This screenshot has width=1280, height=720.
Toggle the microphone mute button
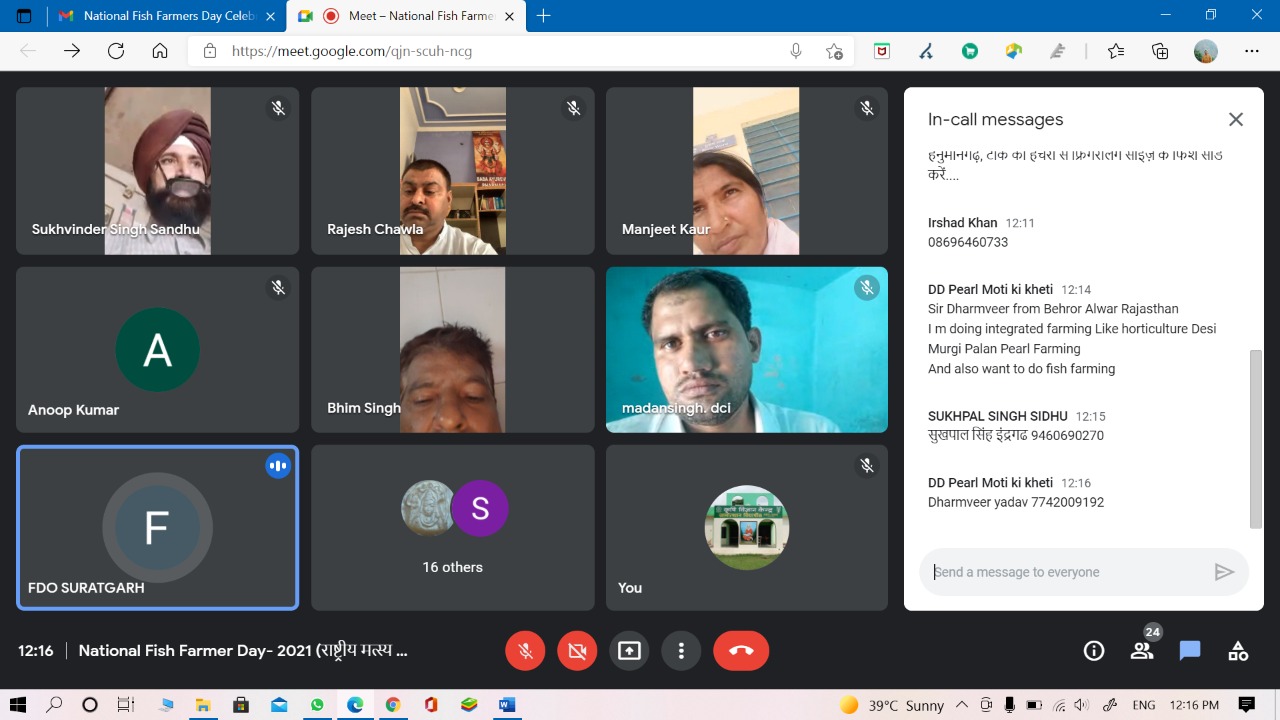tap(525, 651)
